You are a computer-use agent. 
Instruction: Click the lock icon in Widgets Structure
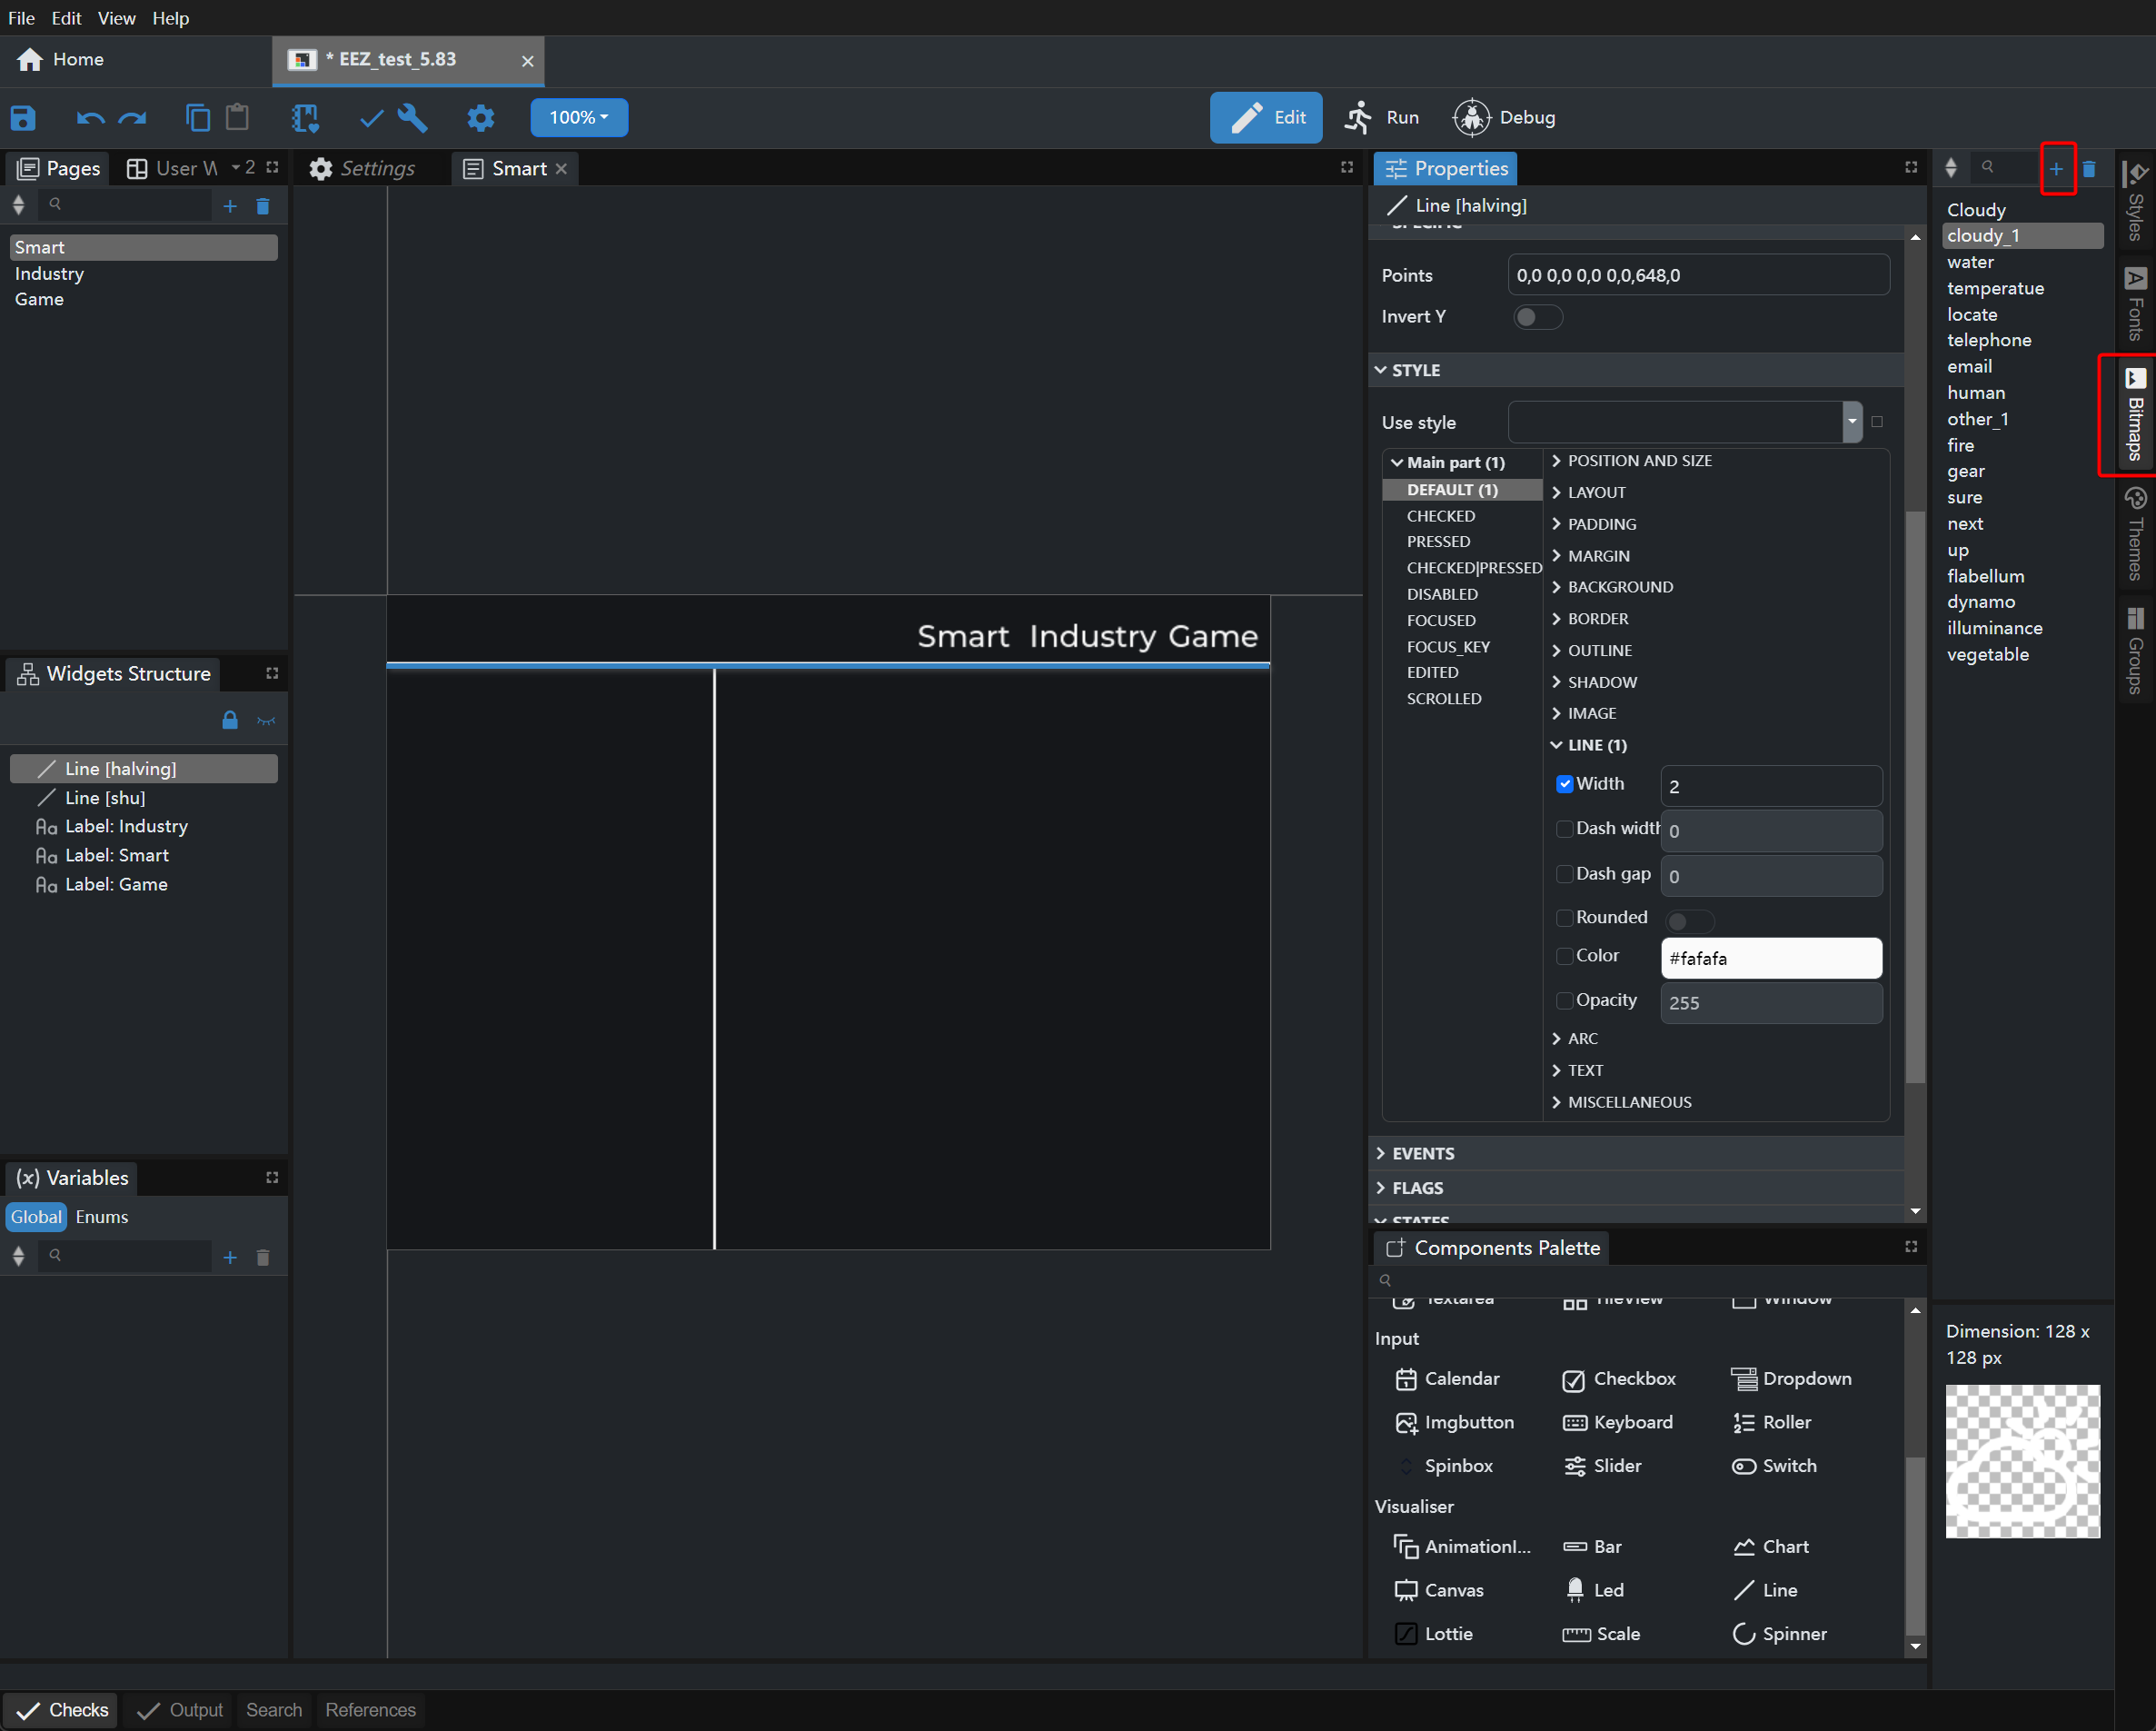click(230, 721)
